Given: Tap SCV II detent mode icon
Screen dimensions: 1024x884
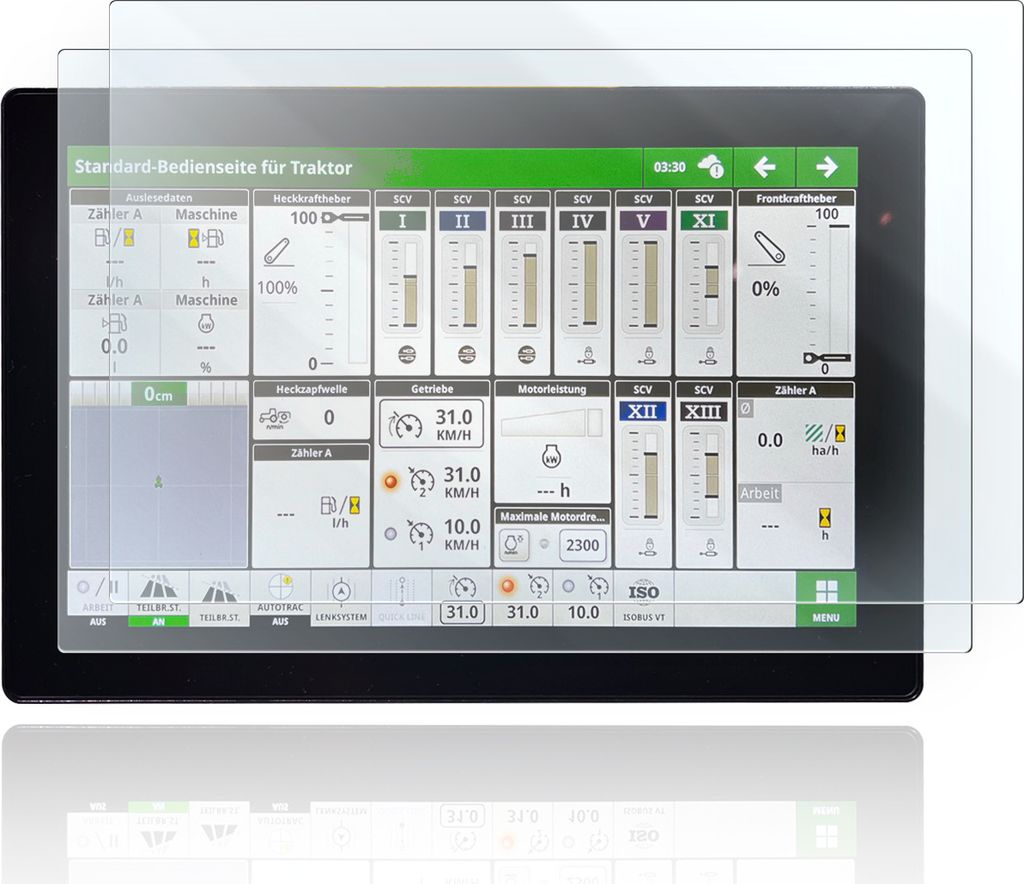Looking at the screenshot, I should (x=466, y=355).
